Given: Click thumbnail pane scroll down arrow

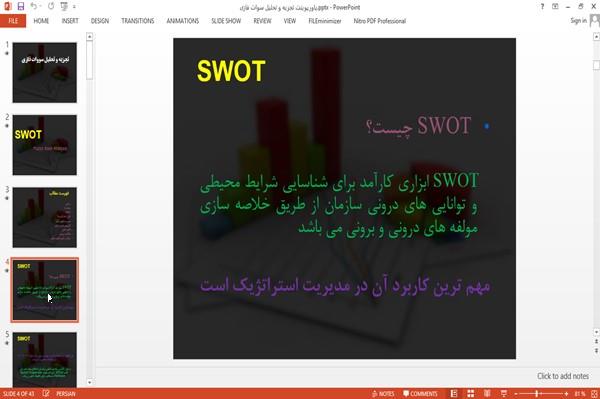Looking at the screenshot, I should tap(90, 382).
